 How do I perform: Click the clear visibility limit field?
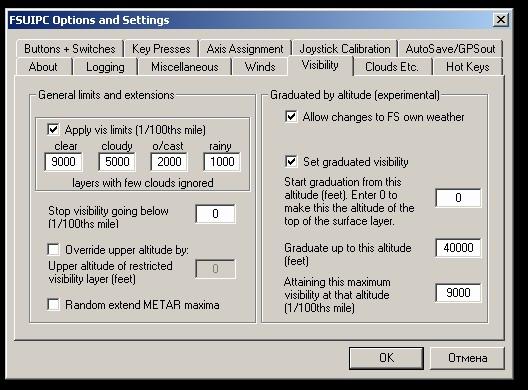click(63, 162)
